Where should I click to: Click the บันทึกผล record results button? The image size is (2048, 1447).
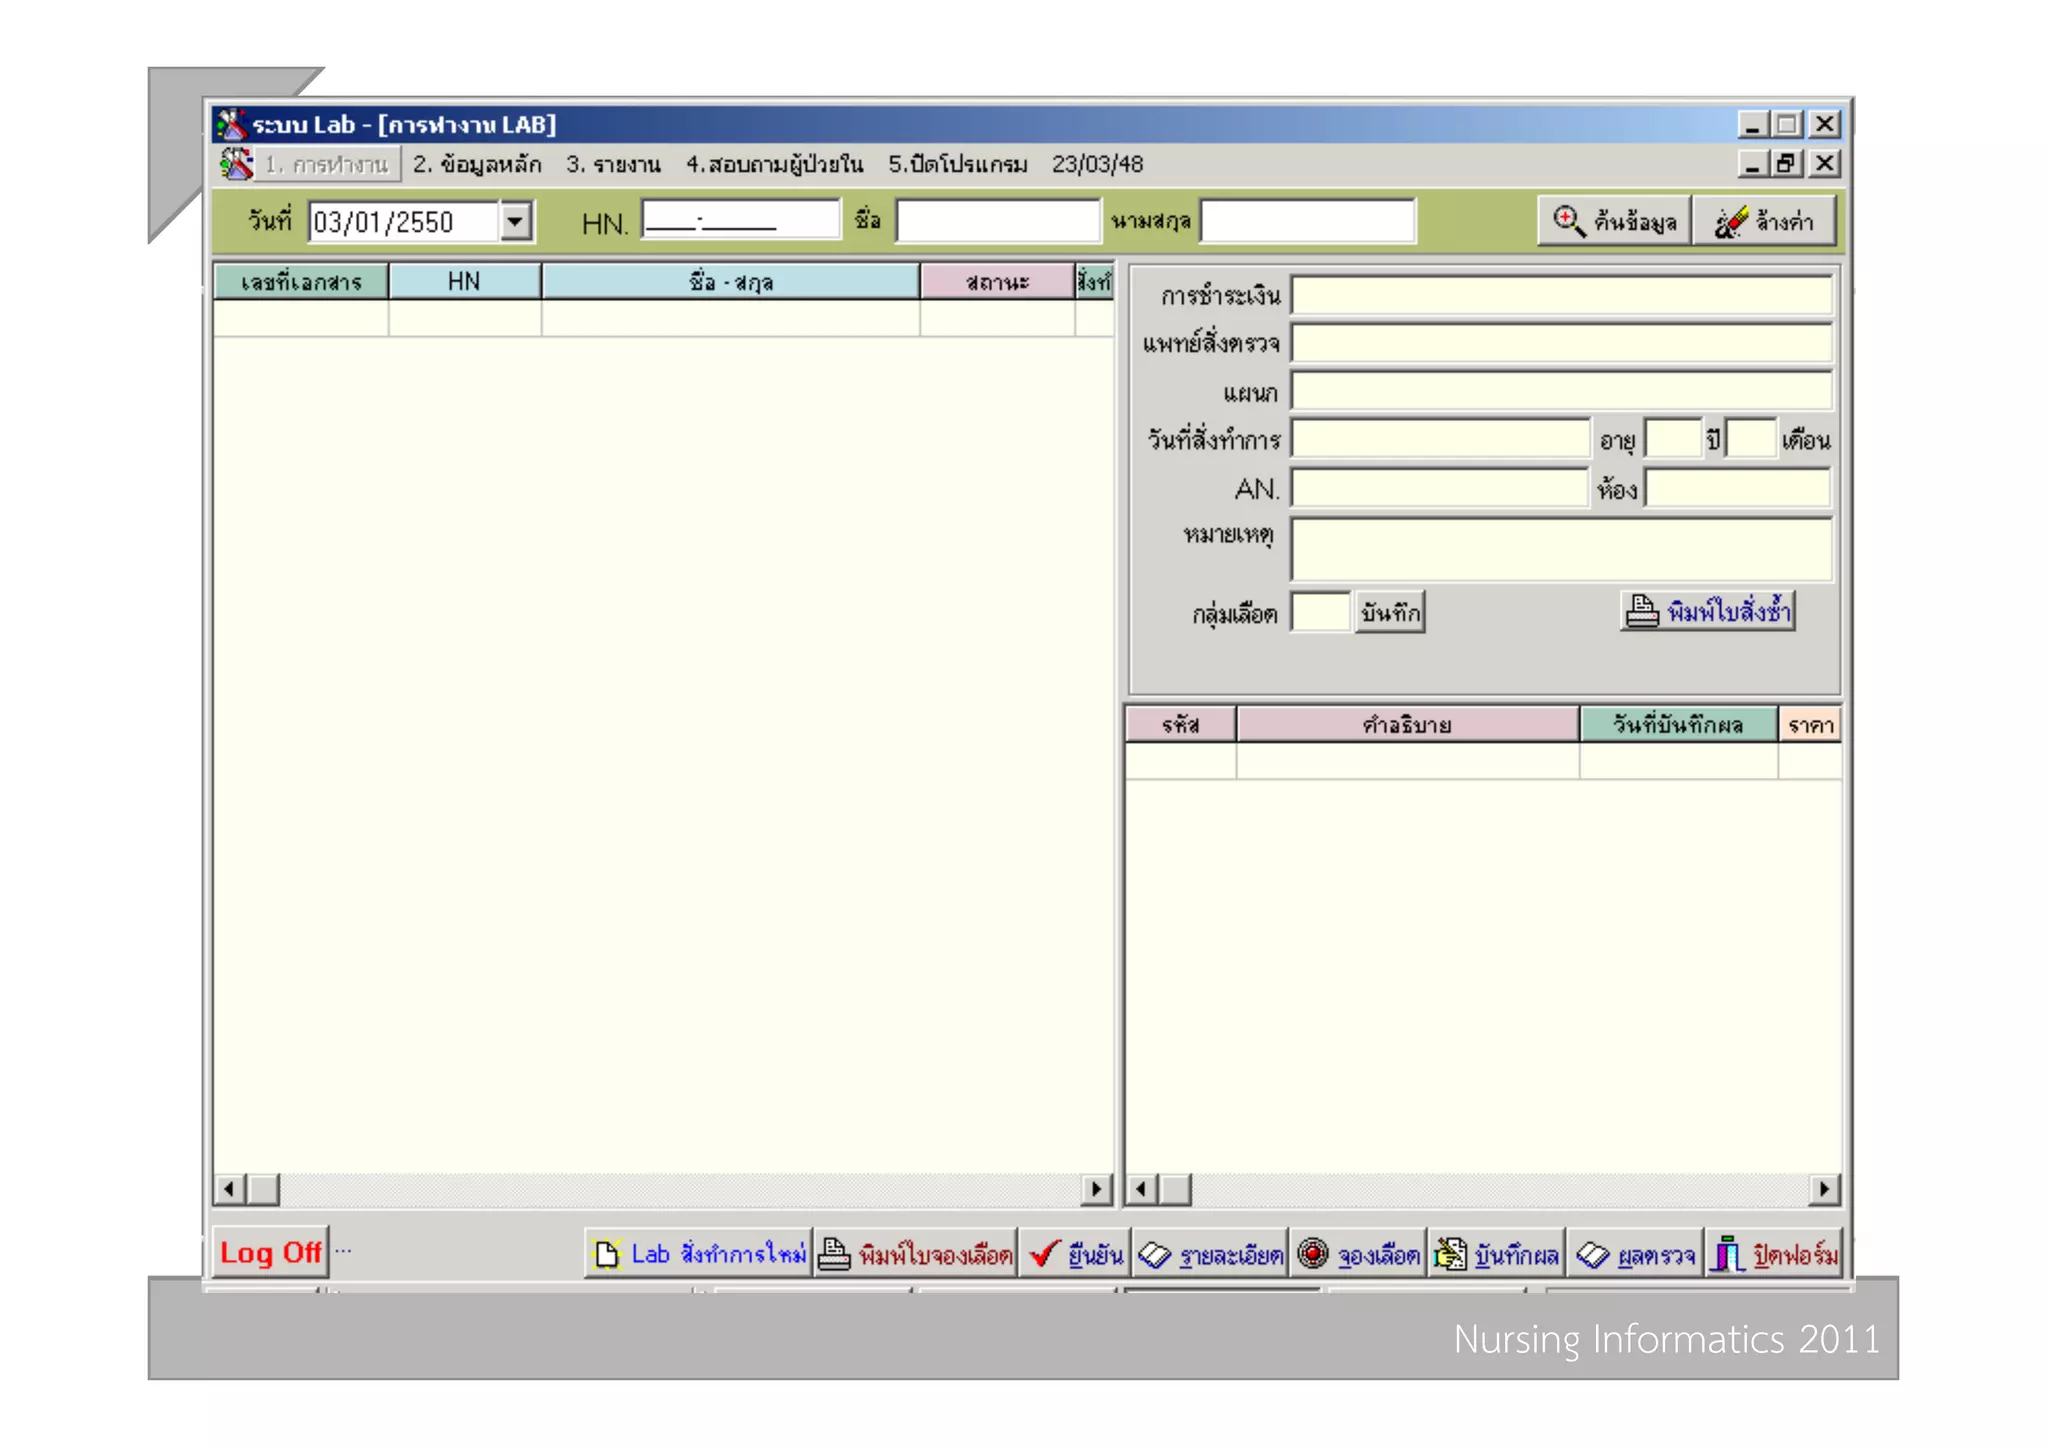click(x=1497, y=1254)
